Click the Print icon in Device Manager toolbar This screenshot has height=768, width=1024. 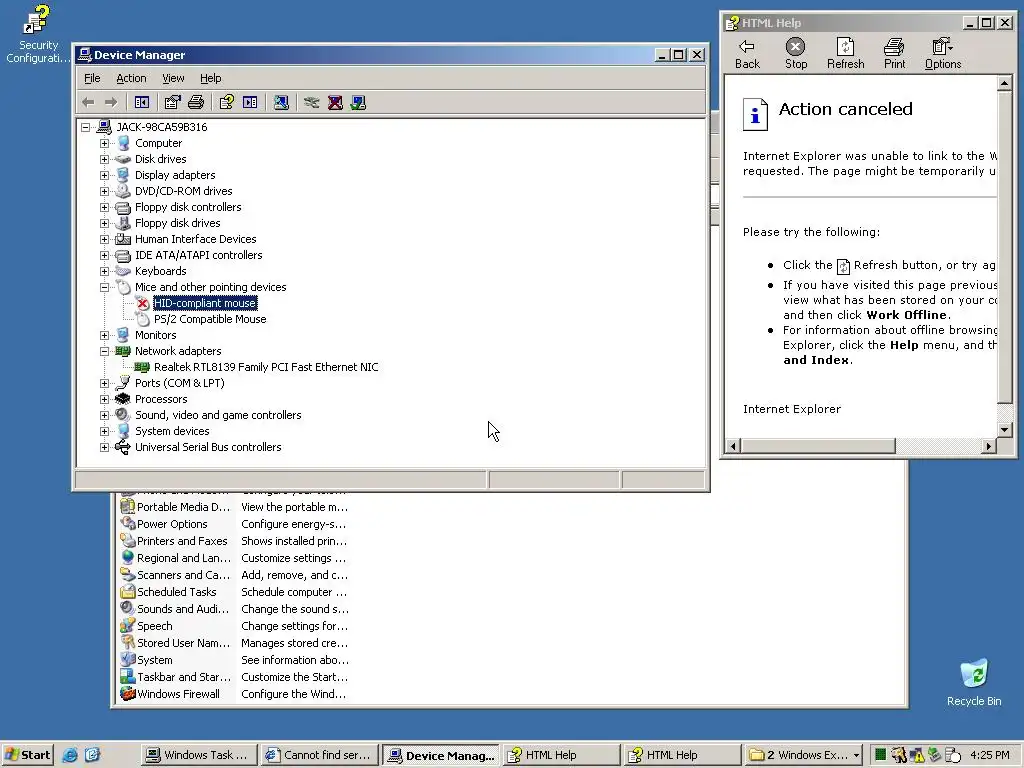[196, 103]
